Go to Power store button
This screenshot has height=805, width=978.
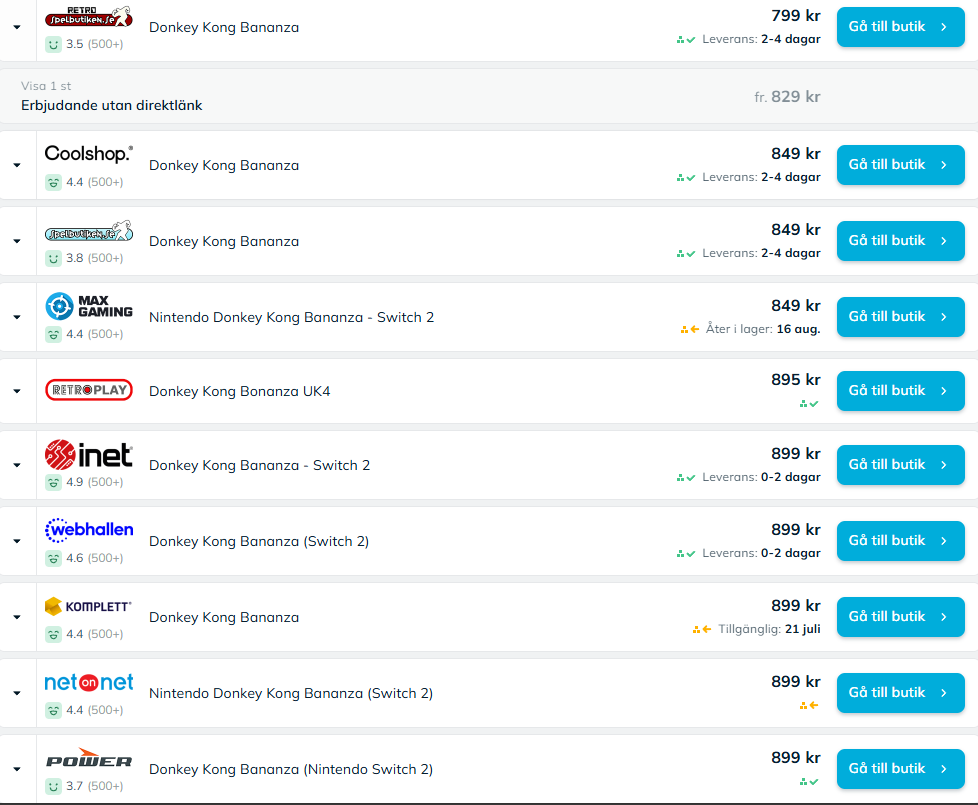click(901, 769)
